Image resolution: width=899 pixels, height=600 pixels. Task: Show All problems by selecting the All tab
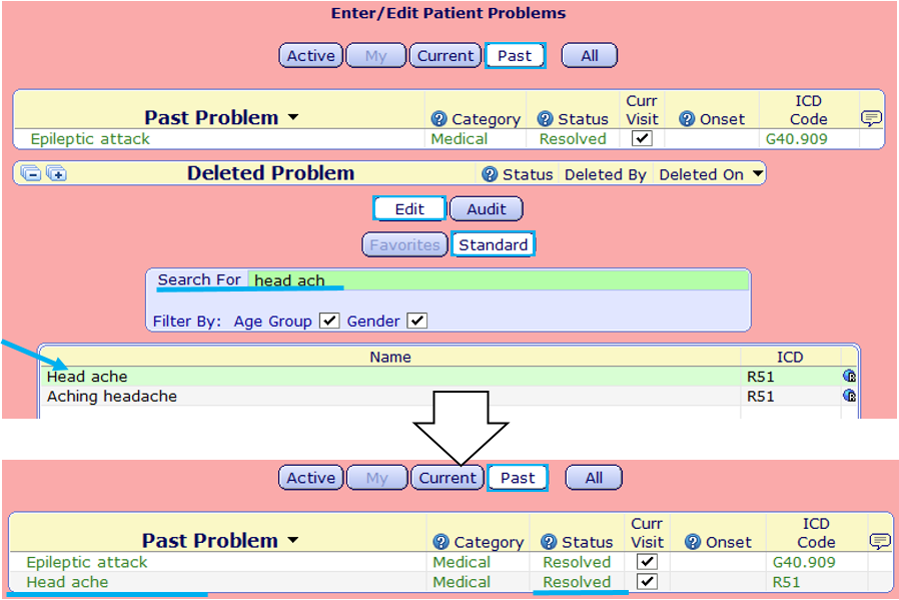pos(589,55)
